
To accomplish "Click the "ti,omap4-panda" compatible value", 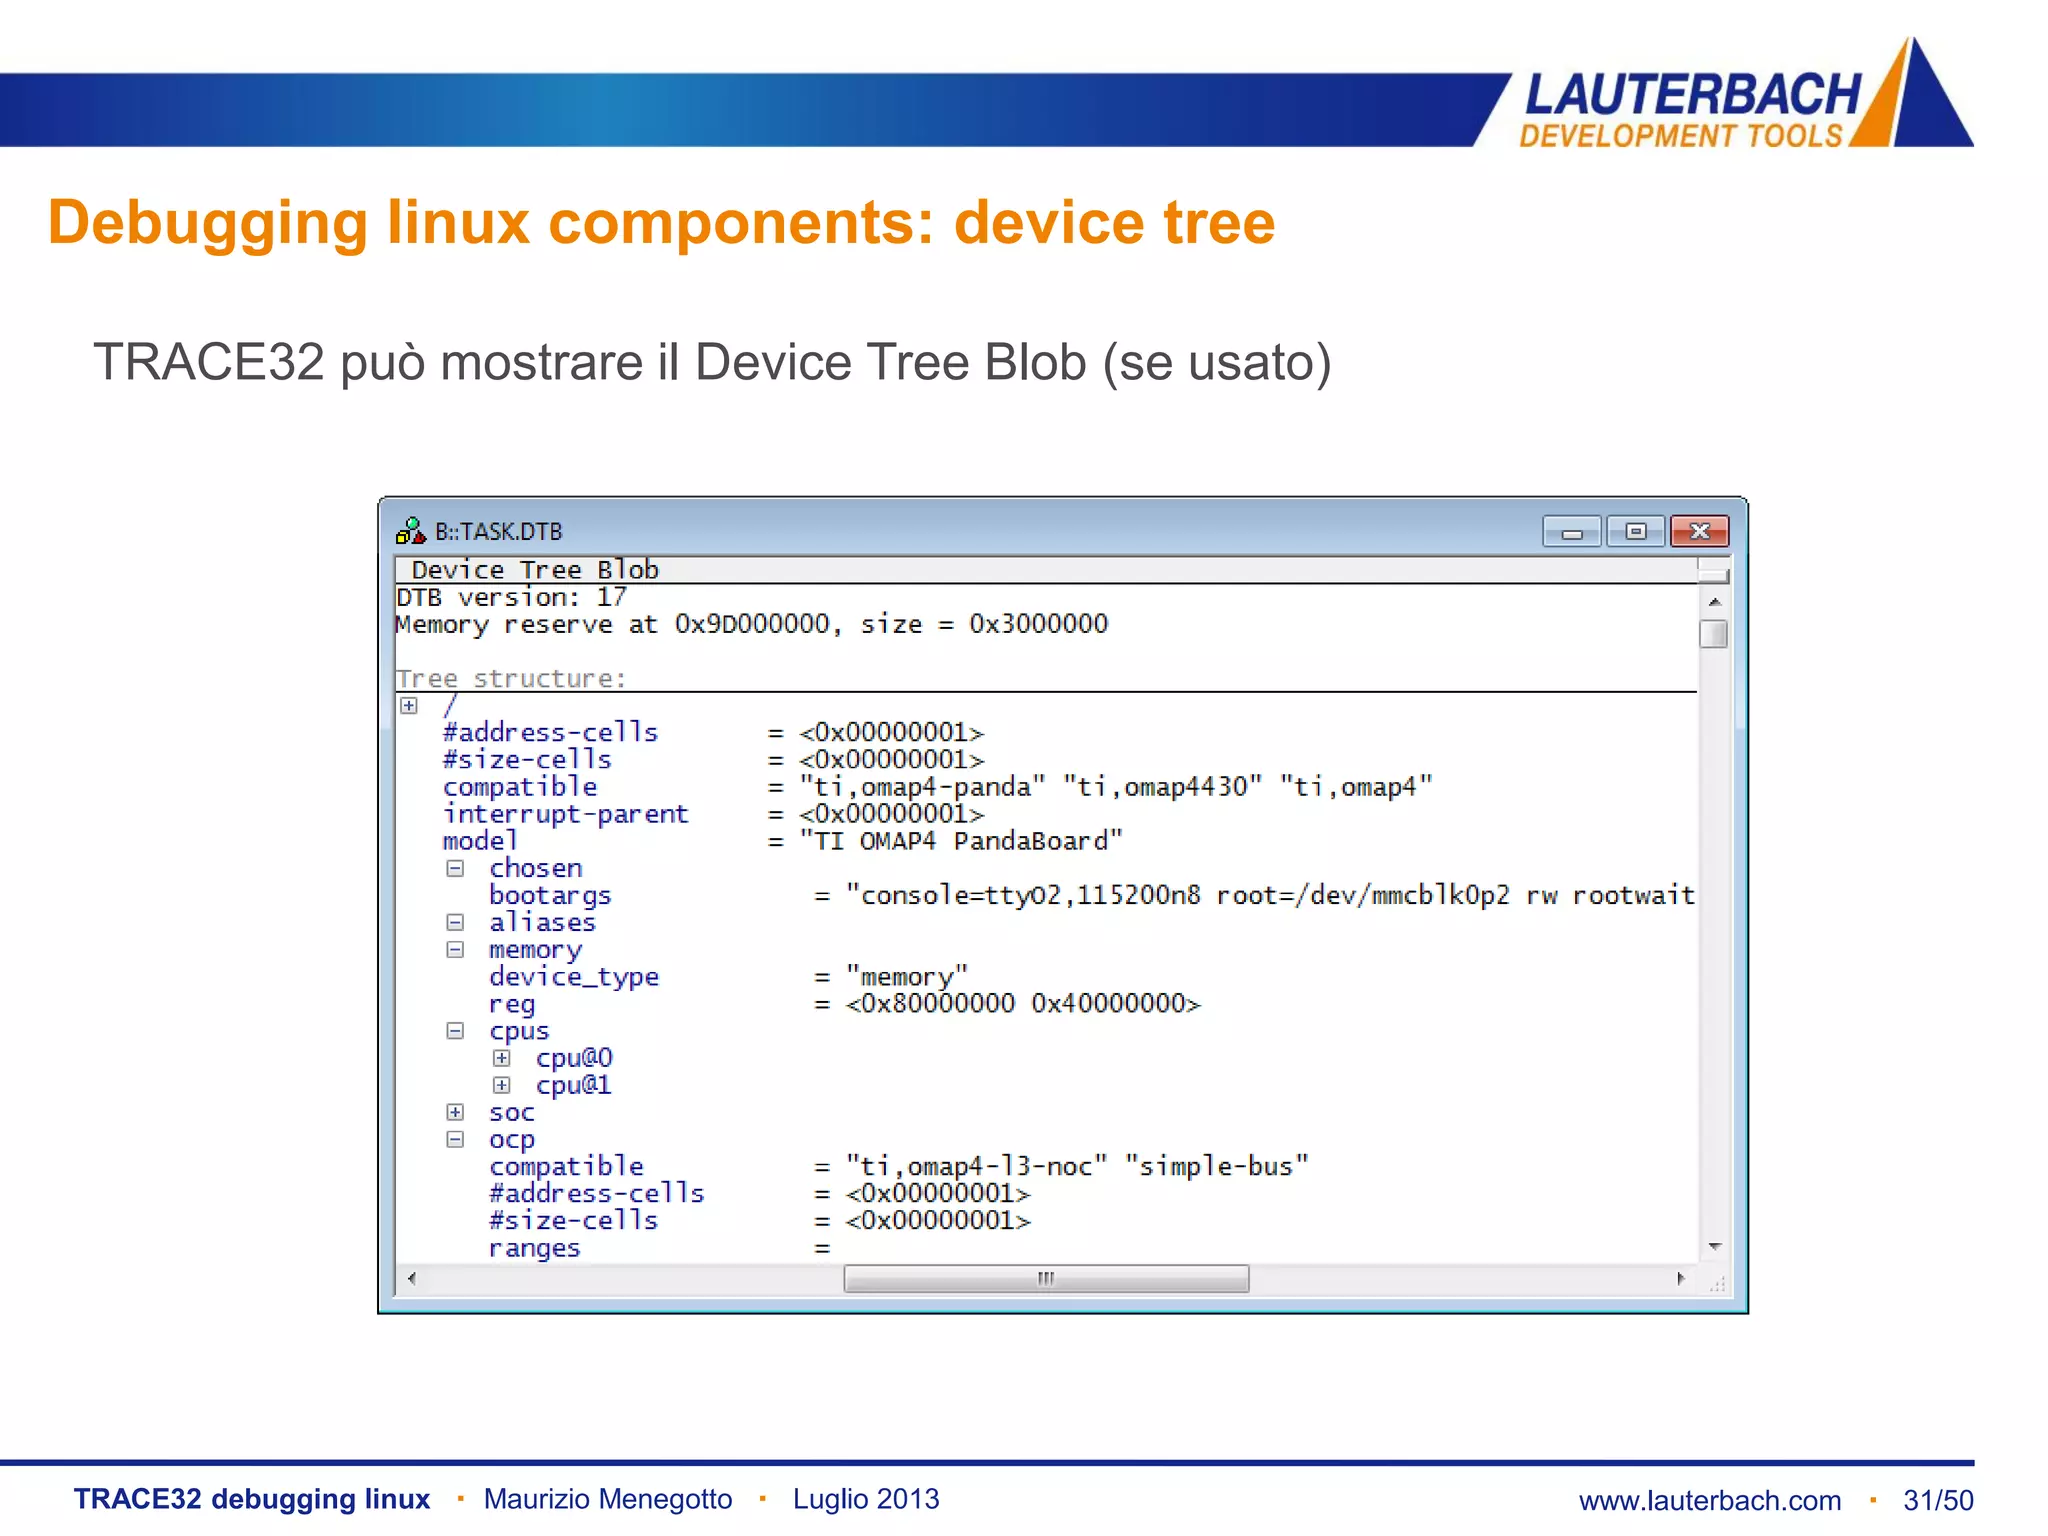I will [x=922, y=787].
